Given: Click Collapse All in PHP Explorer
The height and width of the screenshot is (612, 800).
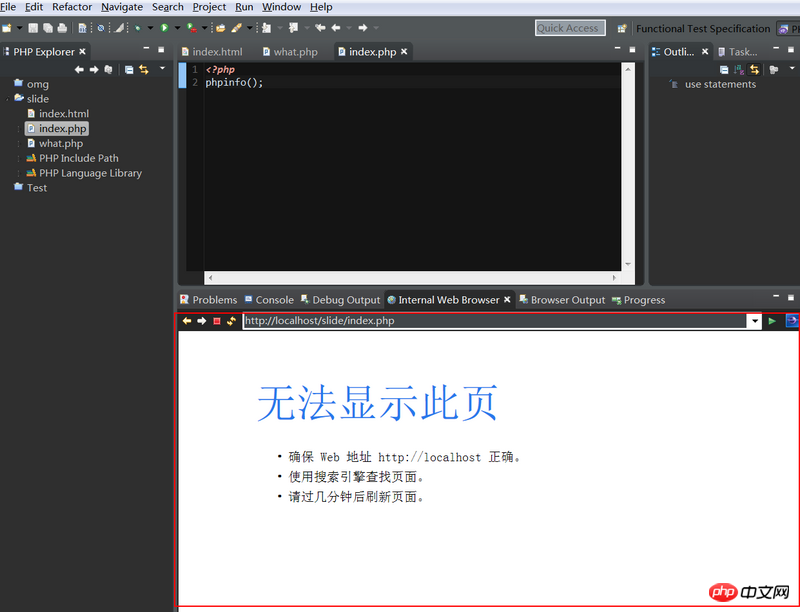Looking at the screenshot, I should pyautogui.click(x=129, y=69).
